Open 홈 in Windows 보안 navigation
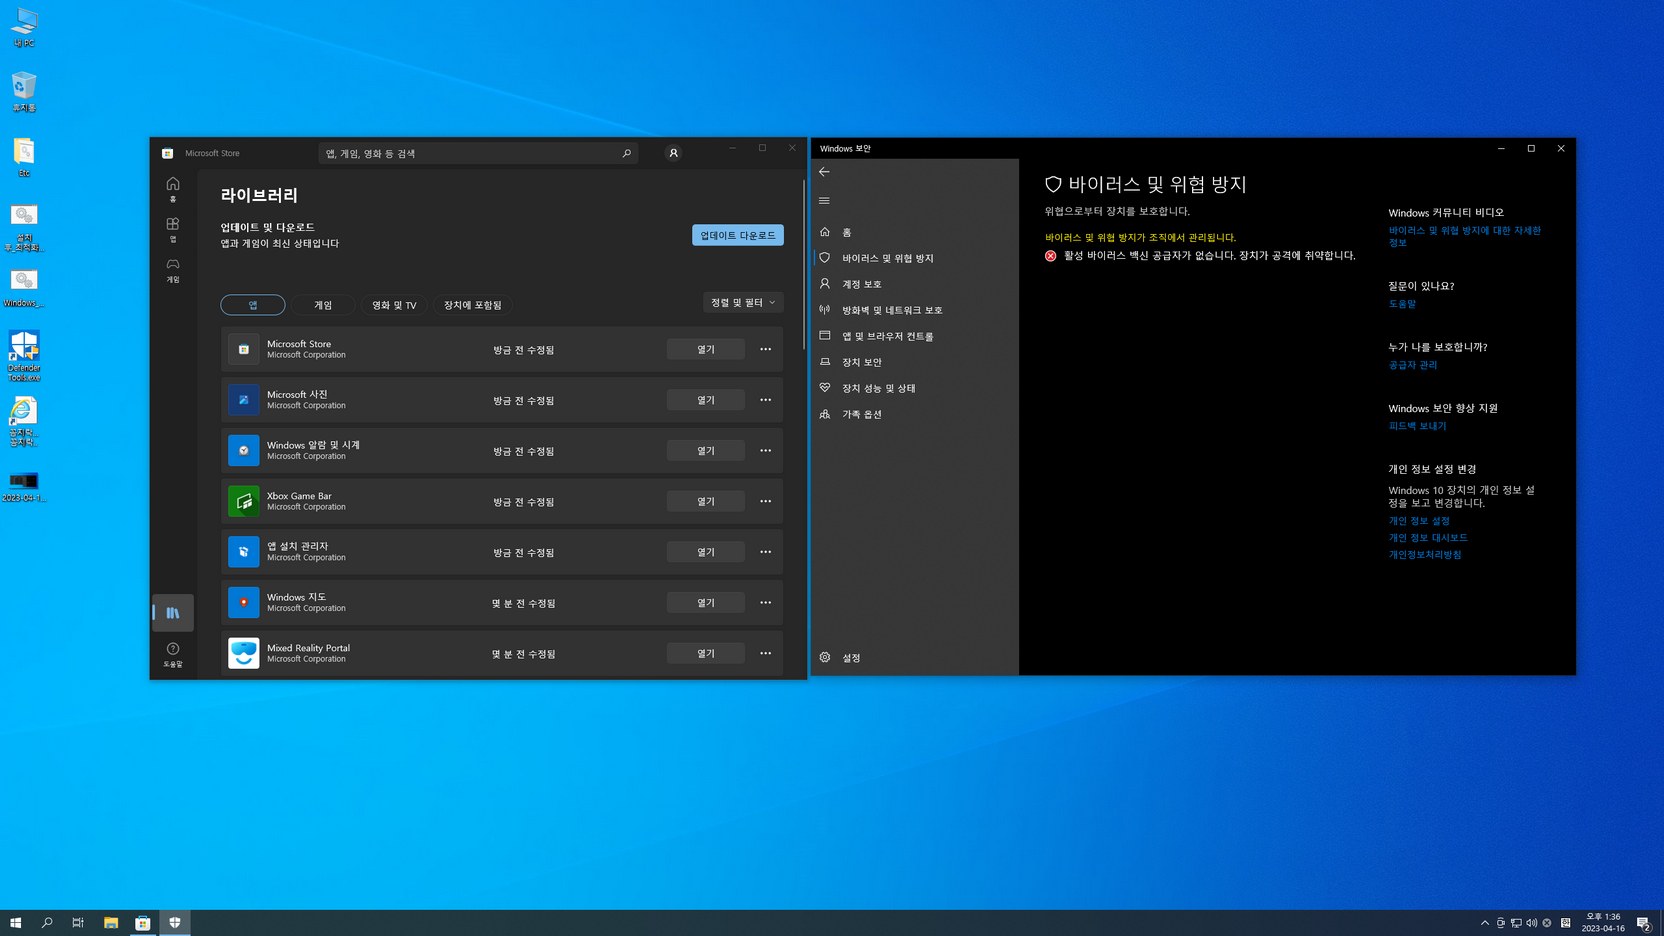This screenshot has width=1664, height=936. pos(915,232)
